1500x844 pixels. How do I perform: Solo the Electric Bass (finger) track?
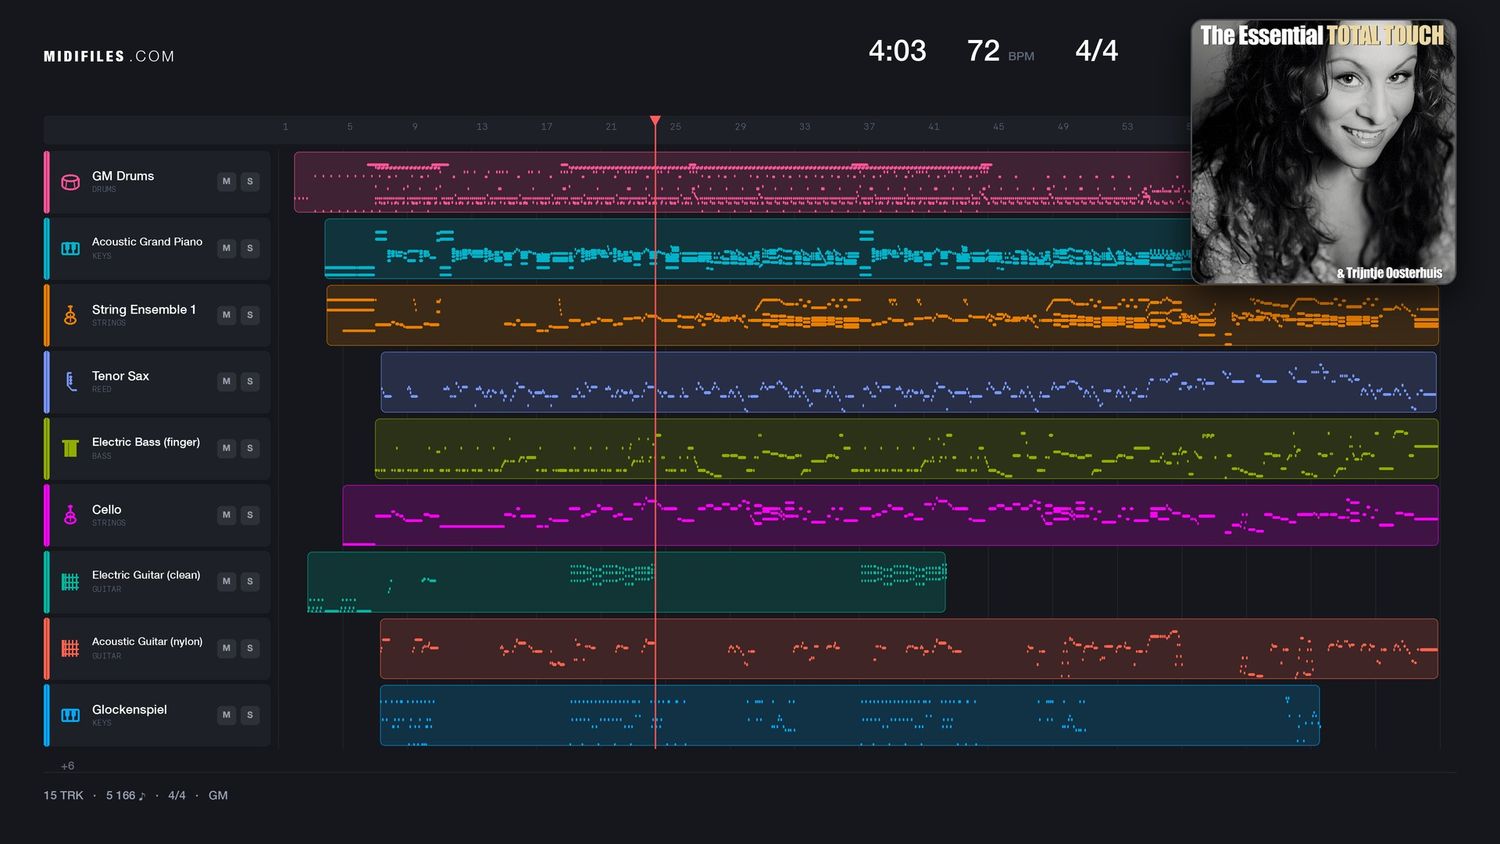click(x=250, y=448)
